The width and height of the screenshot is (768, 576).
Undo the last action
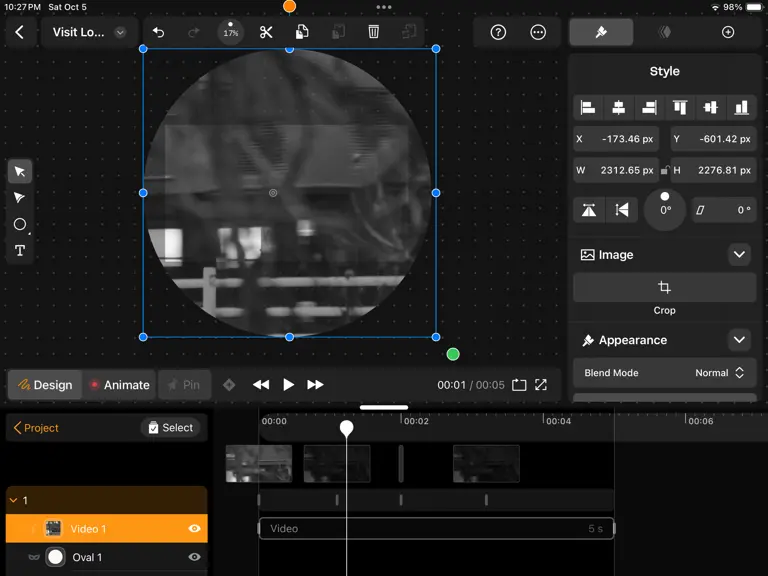click(x=158, y=32)
